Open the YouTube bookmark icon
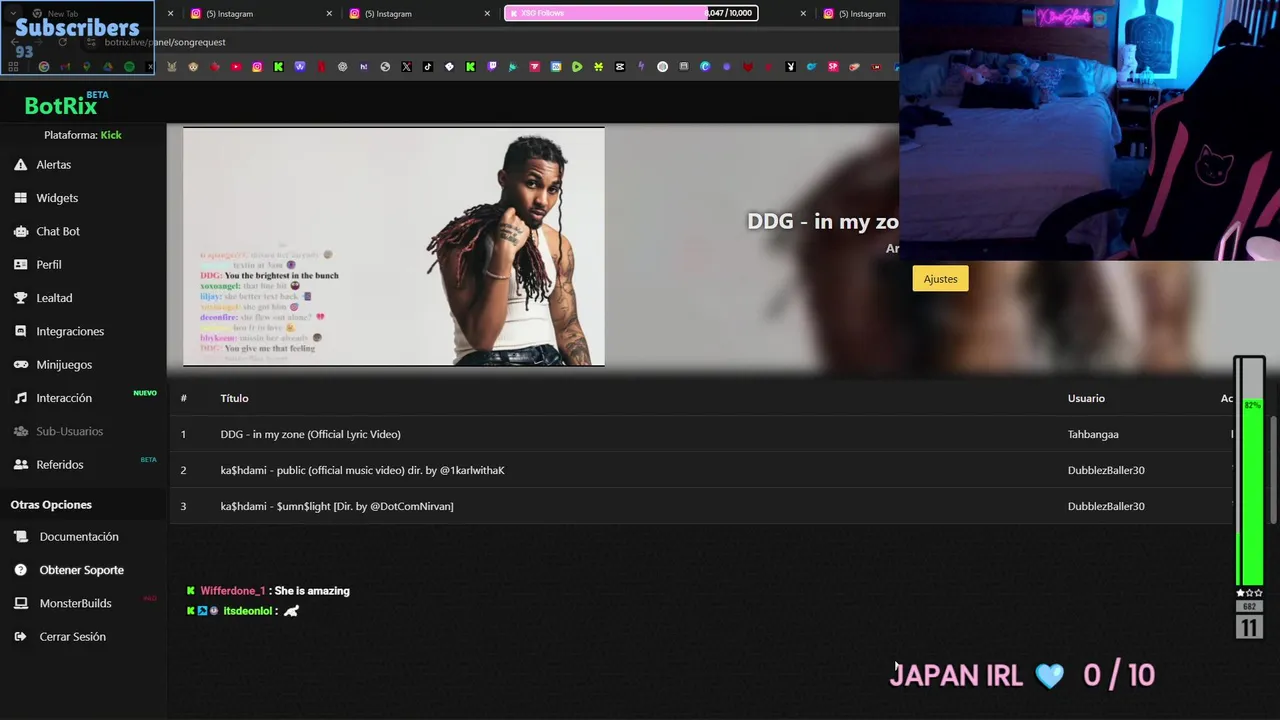Screen dimensions: 1280x720 [x=236, y=67]
